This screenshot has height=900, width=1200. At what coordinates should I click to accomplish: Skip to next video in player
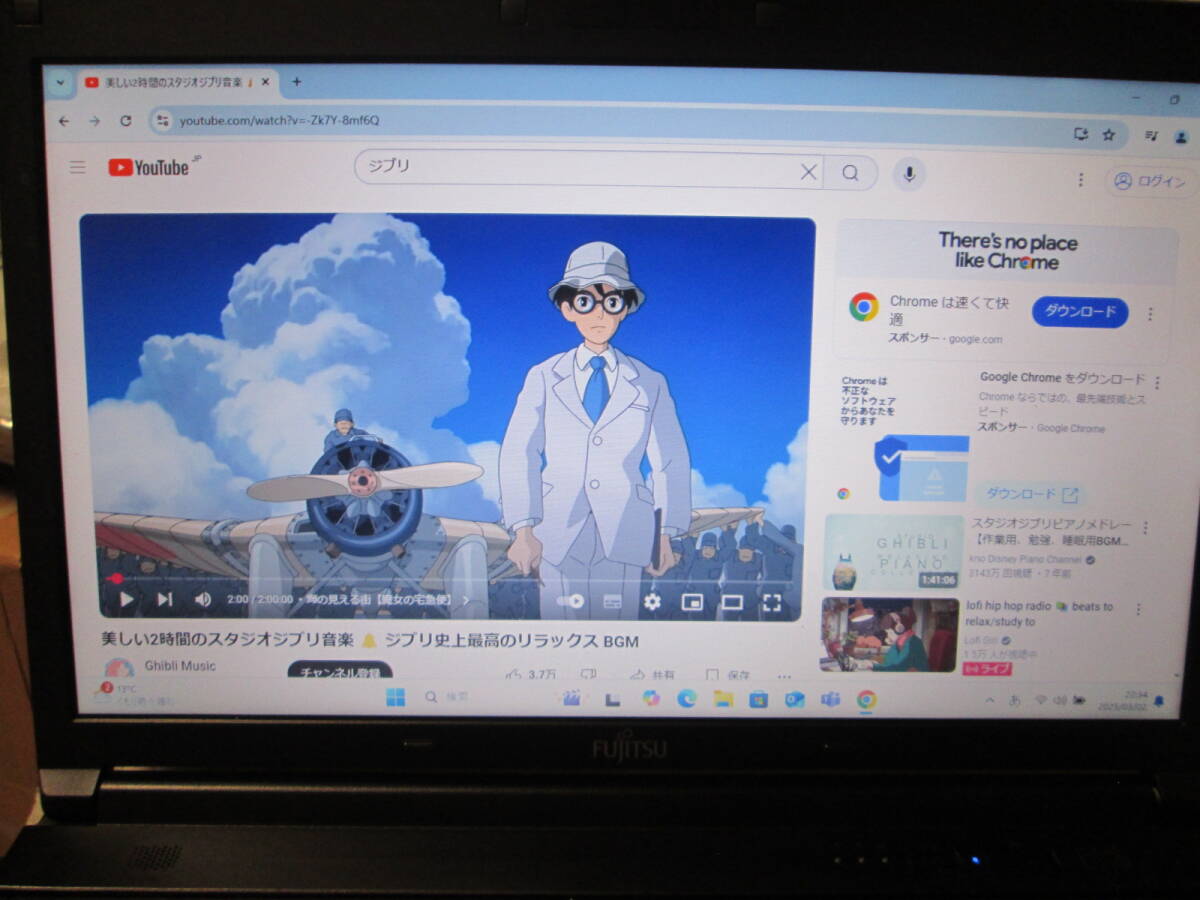(x=165, y=599)
